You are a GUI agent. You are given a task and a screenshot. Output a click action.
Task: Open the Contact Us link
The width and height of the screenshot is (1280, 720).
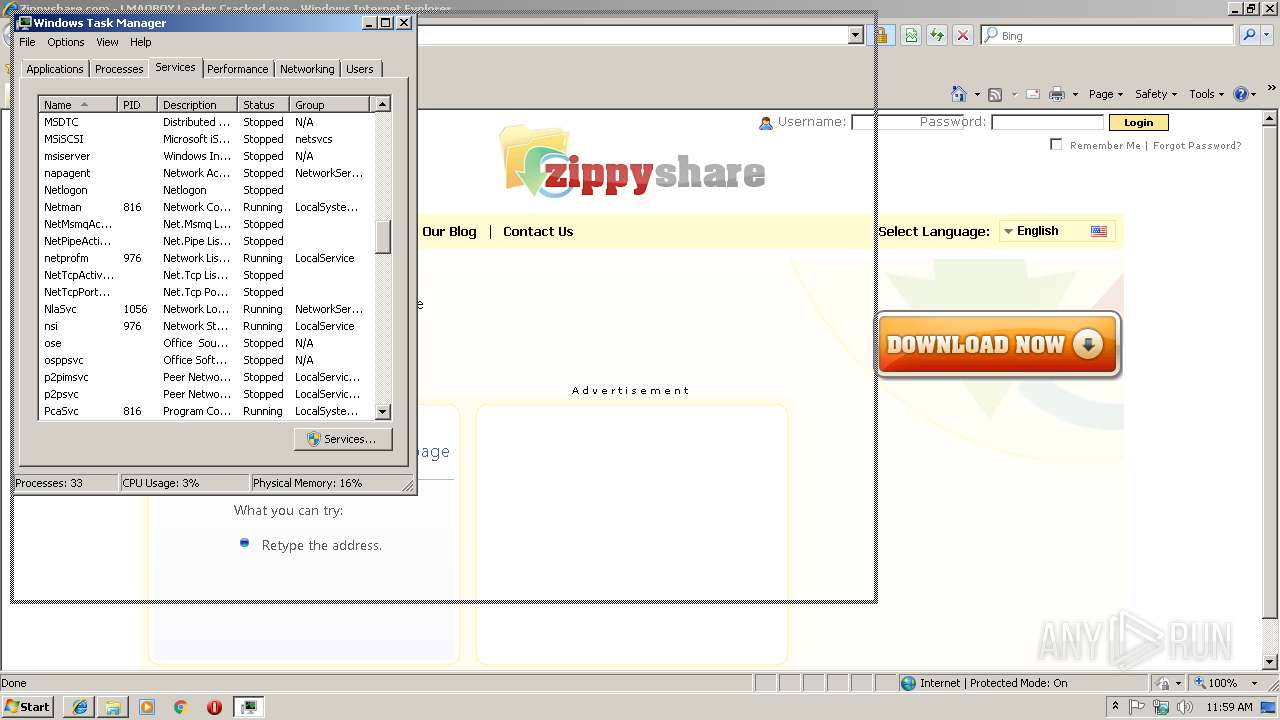click(538, 231)
